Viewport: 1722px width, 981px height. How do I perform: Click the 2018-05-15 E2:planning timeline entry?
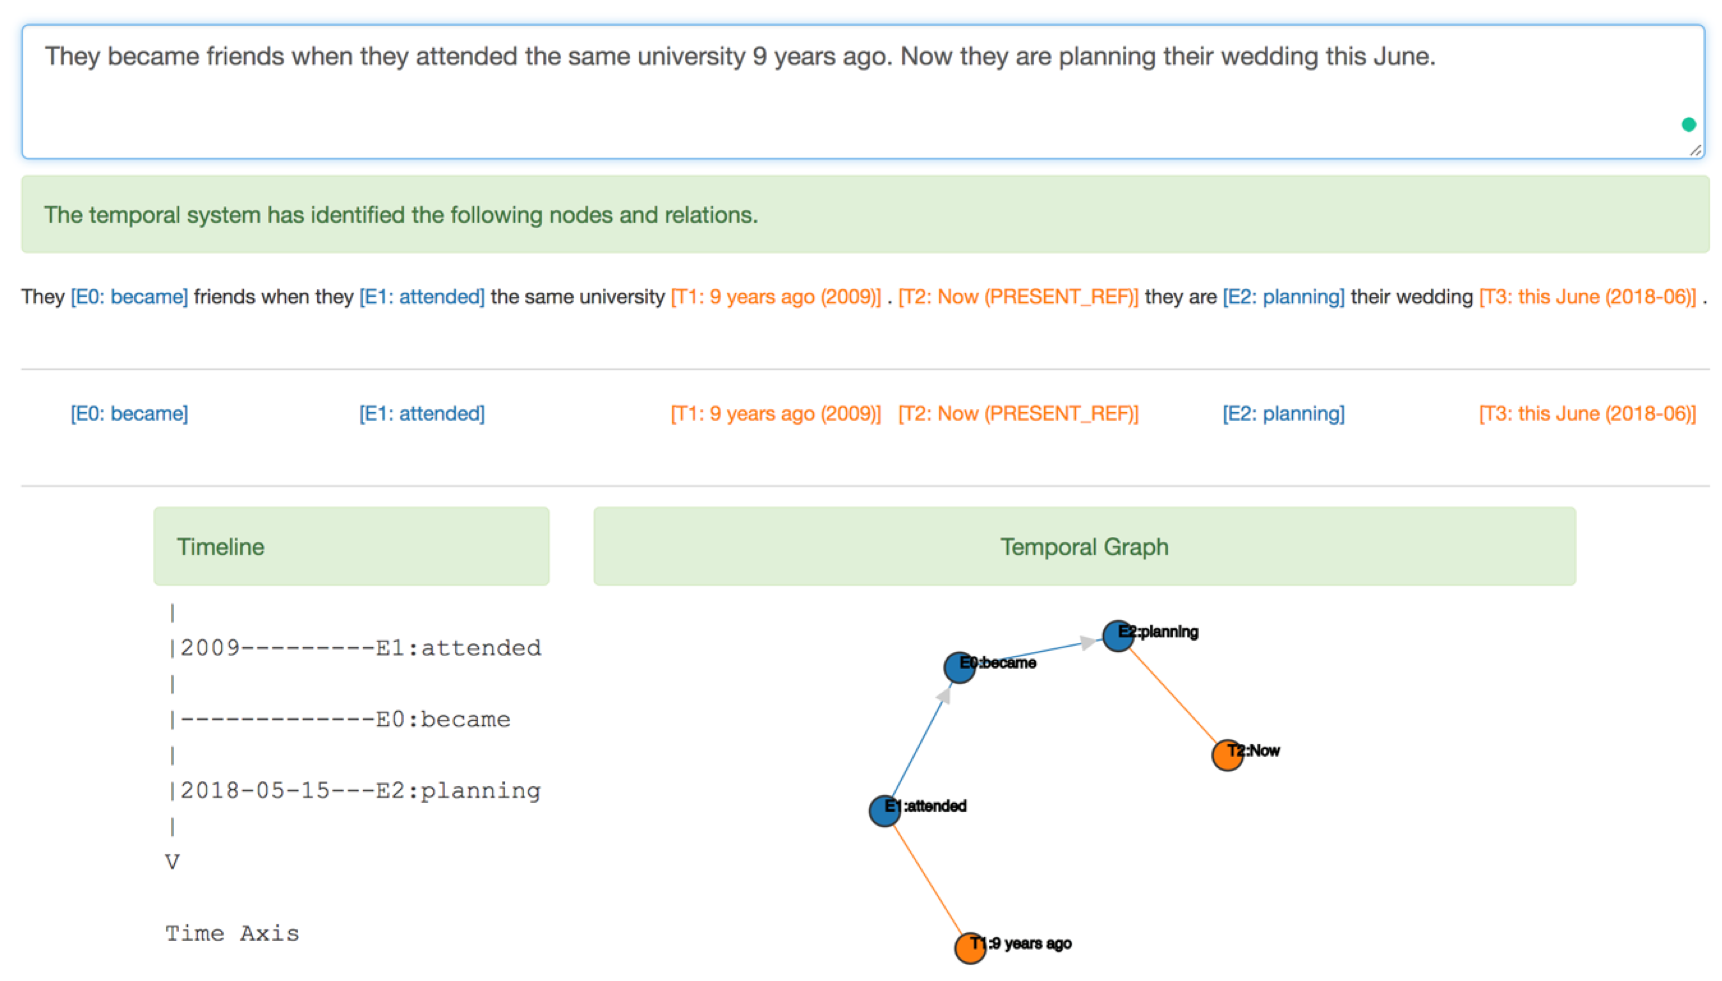coord(360,791)
